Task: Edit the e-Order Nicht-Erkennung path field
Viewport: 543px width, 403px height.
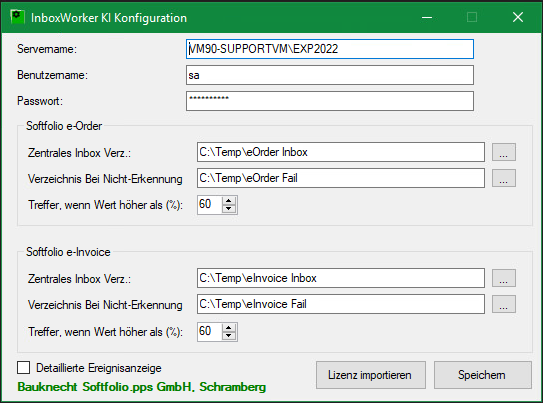Action: click(341, 178)
